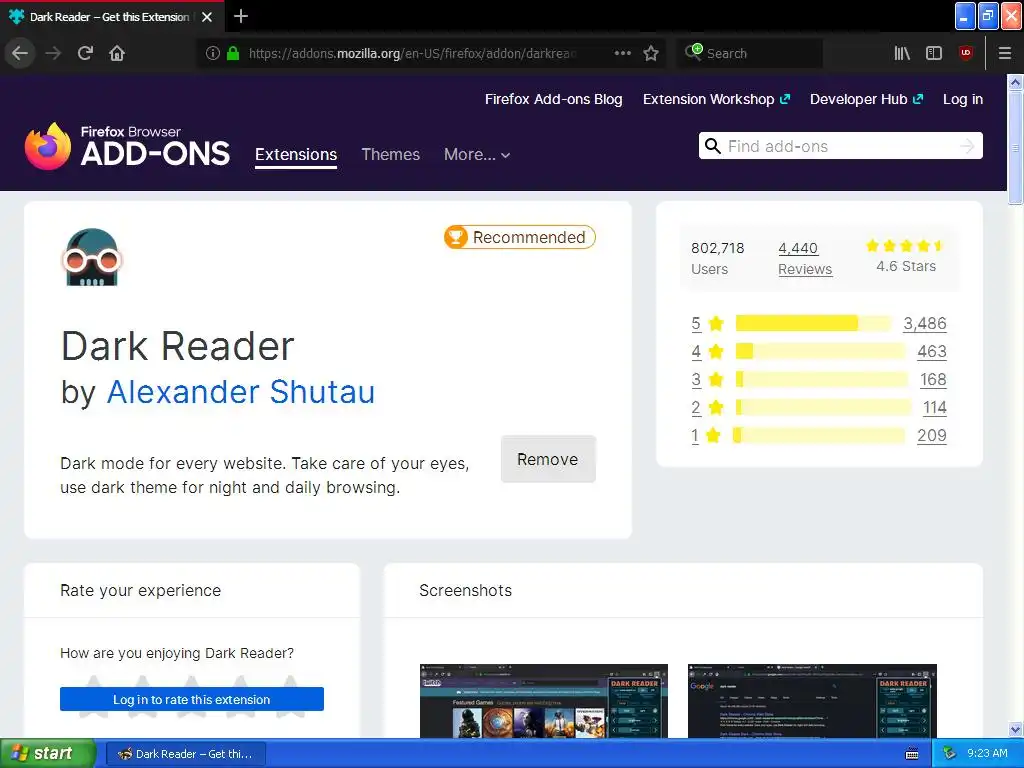Open the Firefox home page icon

click(x=117, y=53)
